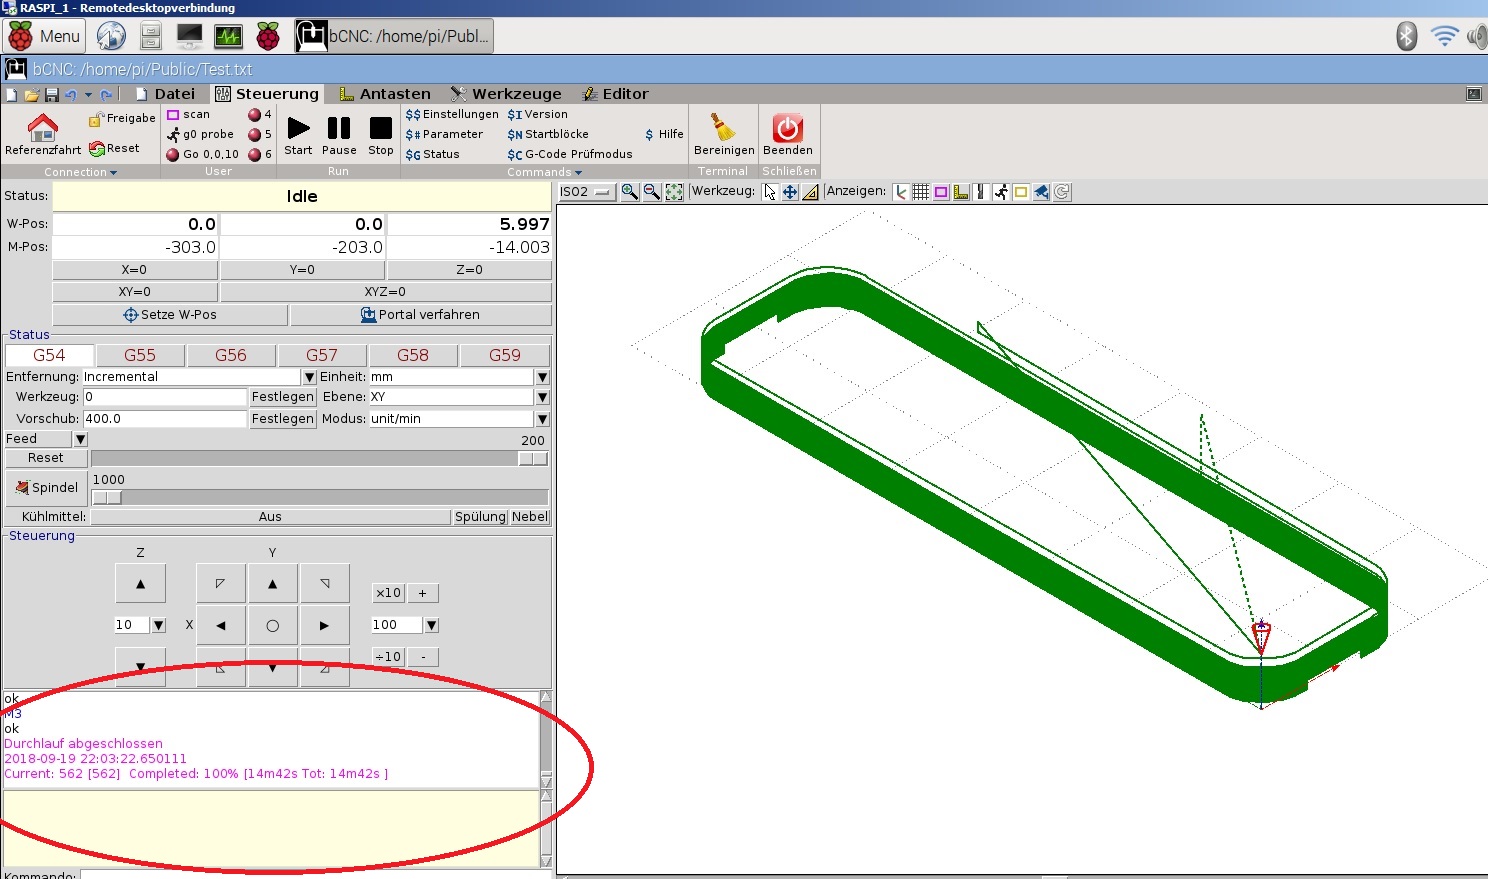Viewport: 1488px width, 879px height.
Task: Toggle yellow workarea rectangle display
Action: coord(1021,192)
